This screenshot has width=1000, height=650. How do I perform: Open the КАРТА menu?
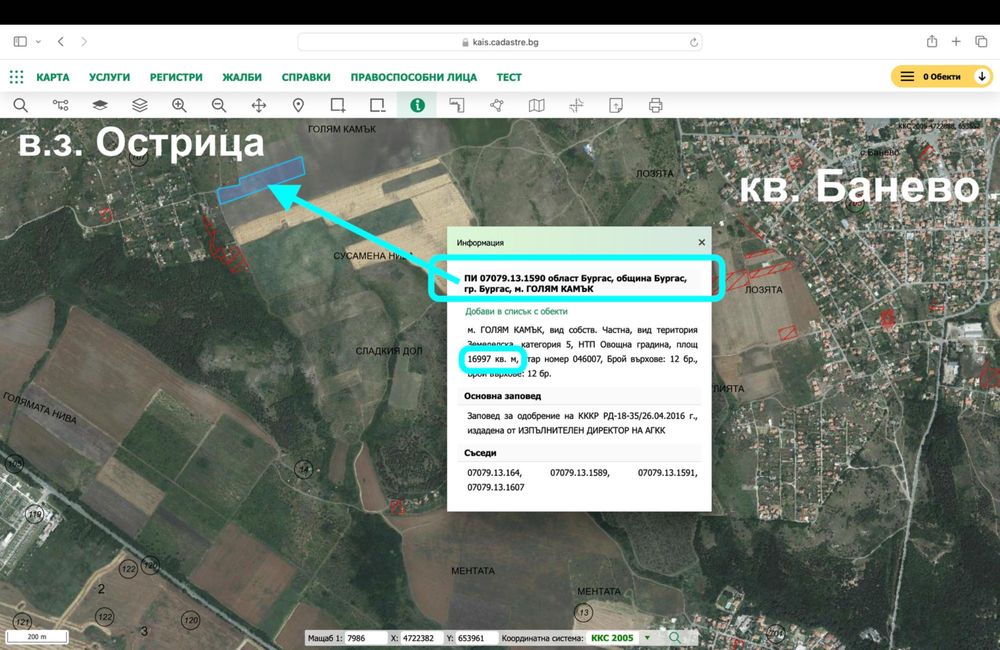click(52, 77)
